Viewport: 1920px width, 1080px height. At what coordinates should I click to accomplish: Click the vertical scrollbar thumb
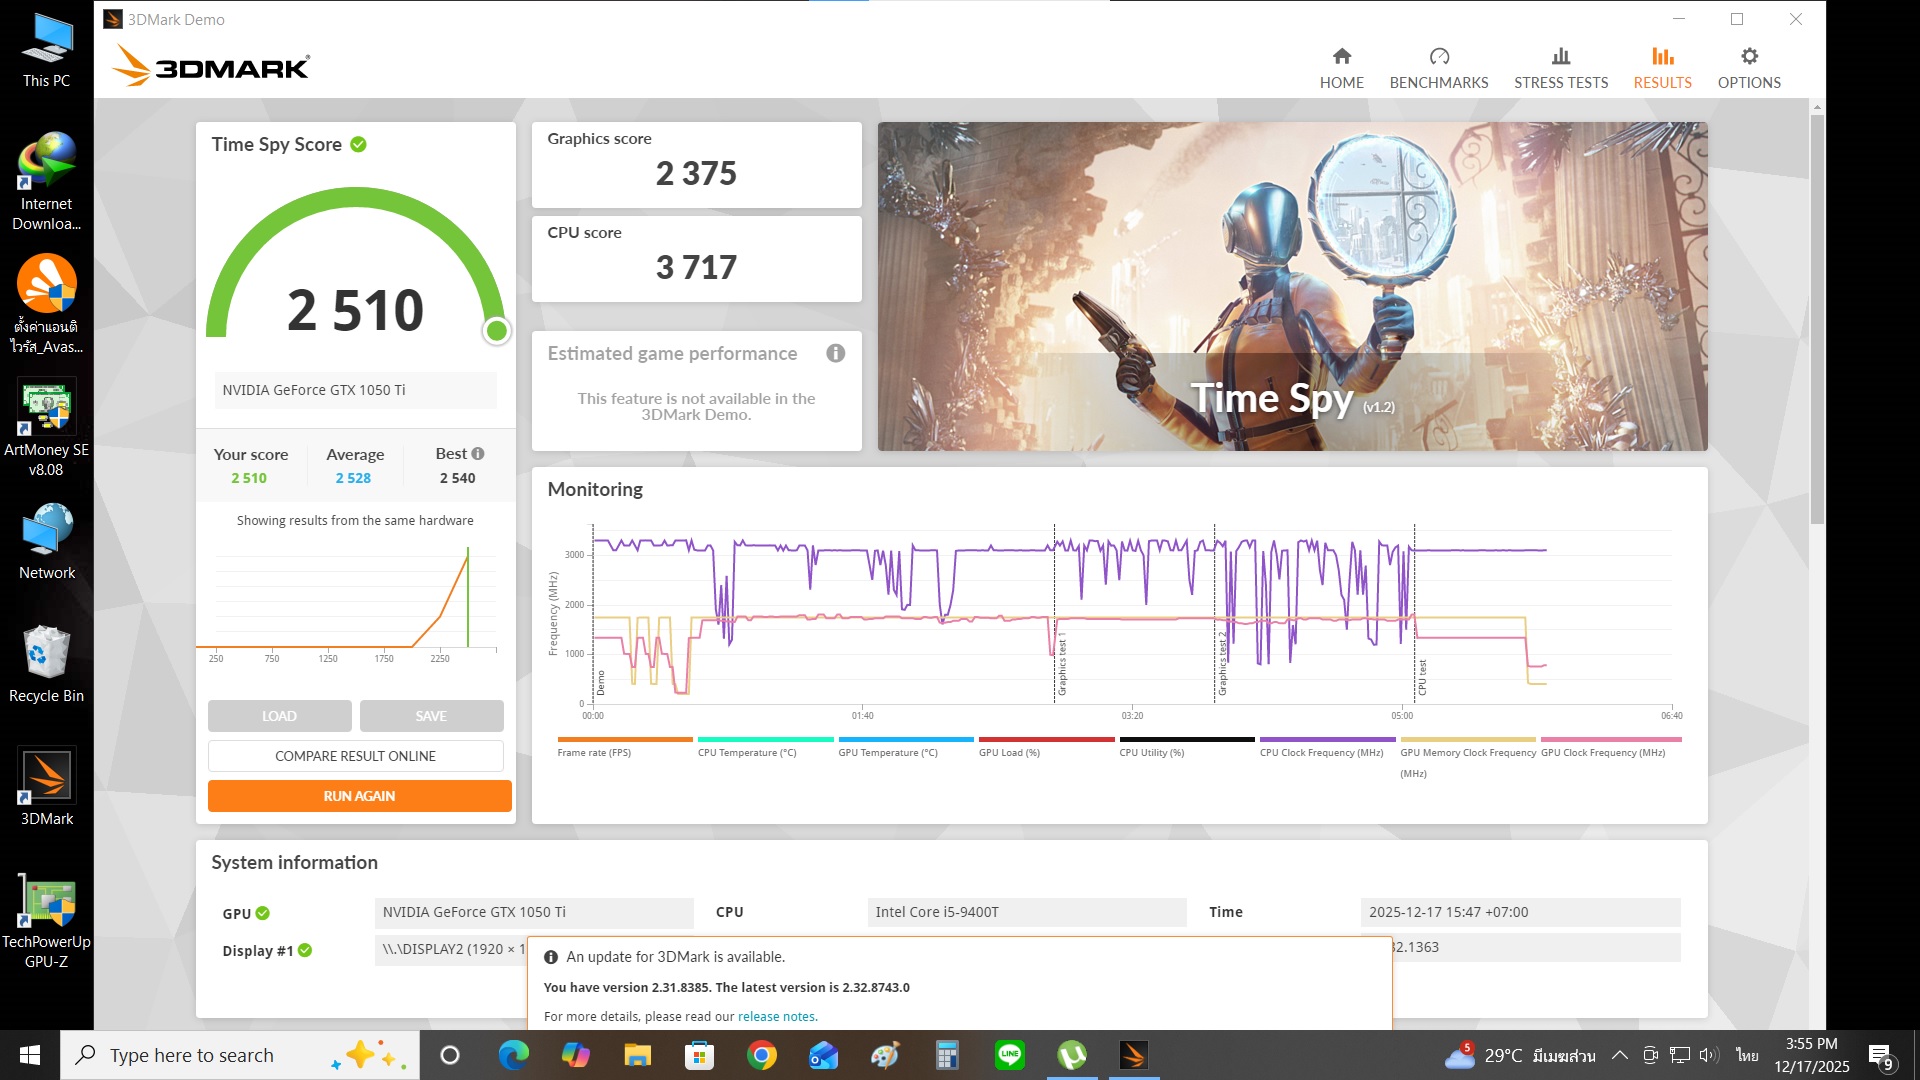click(1817, 318)
